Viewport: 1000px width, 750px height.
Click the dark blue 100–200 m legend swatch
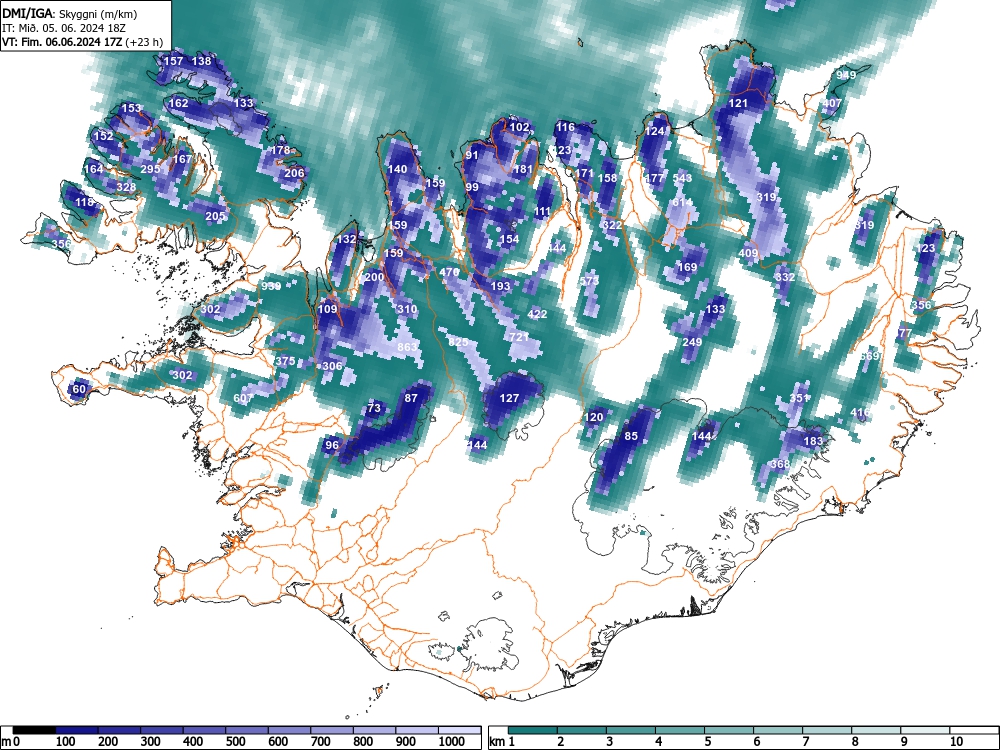click(77, 730)
